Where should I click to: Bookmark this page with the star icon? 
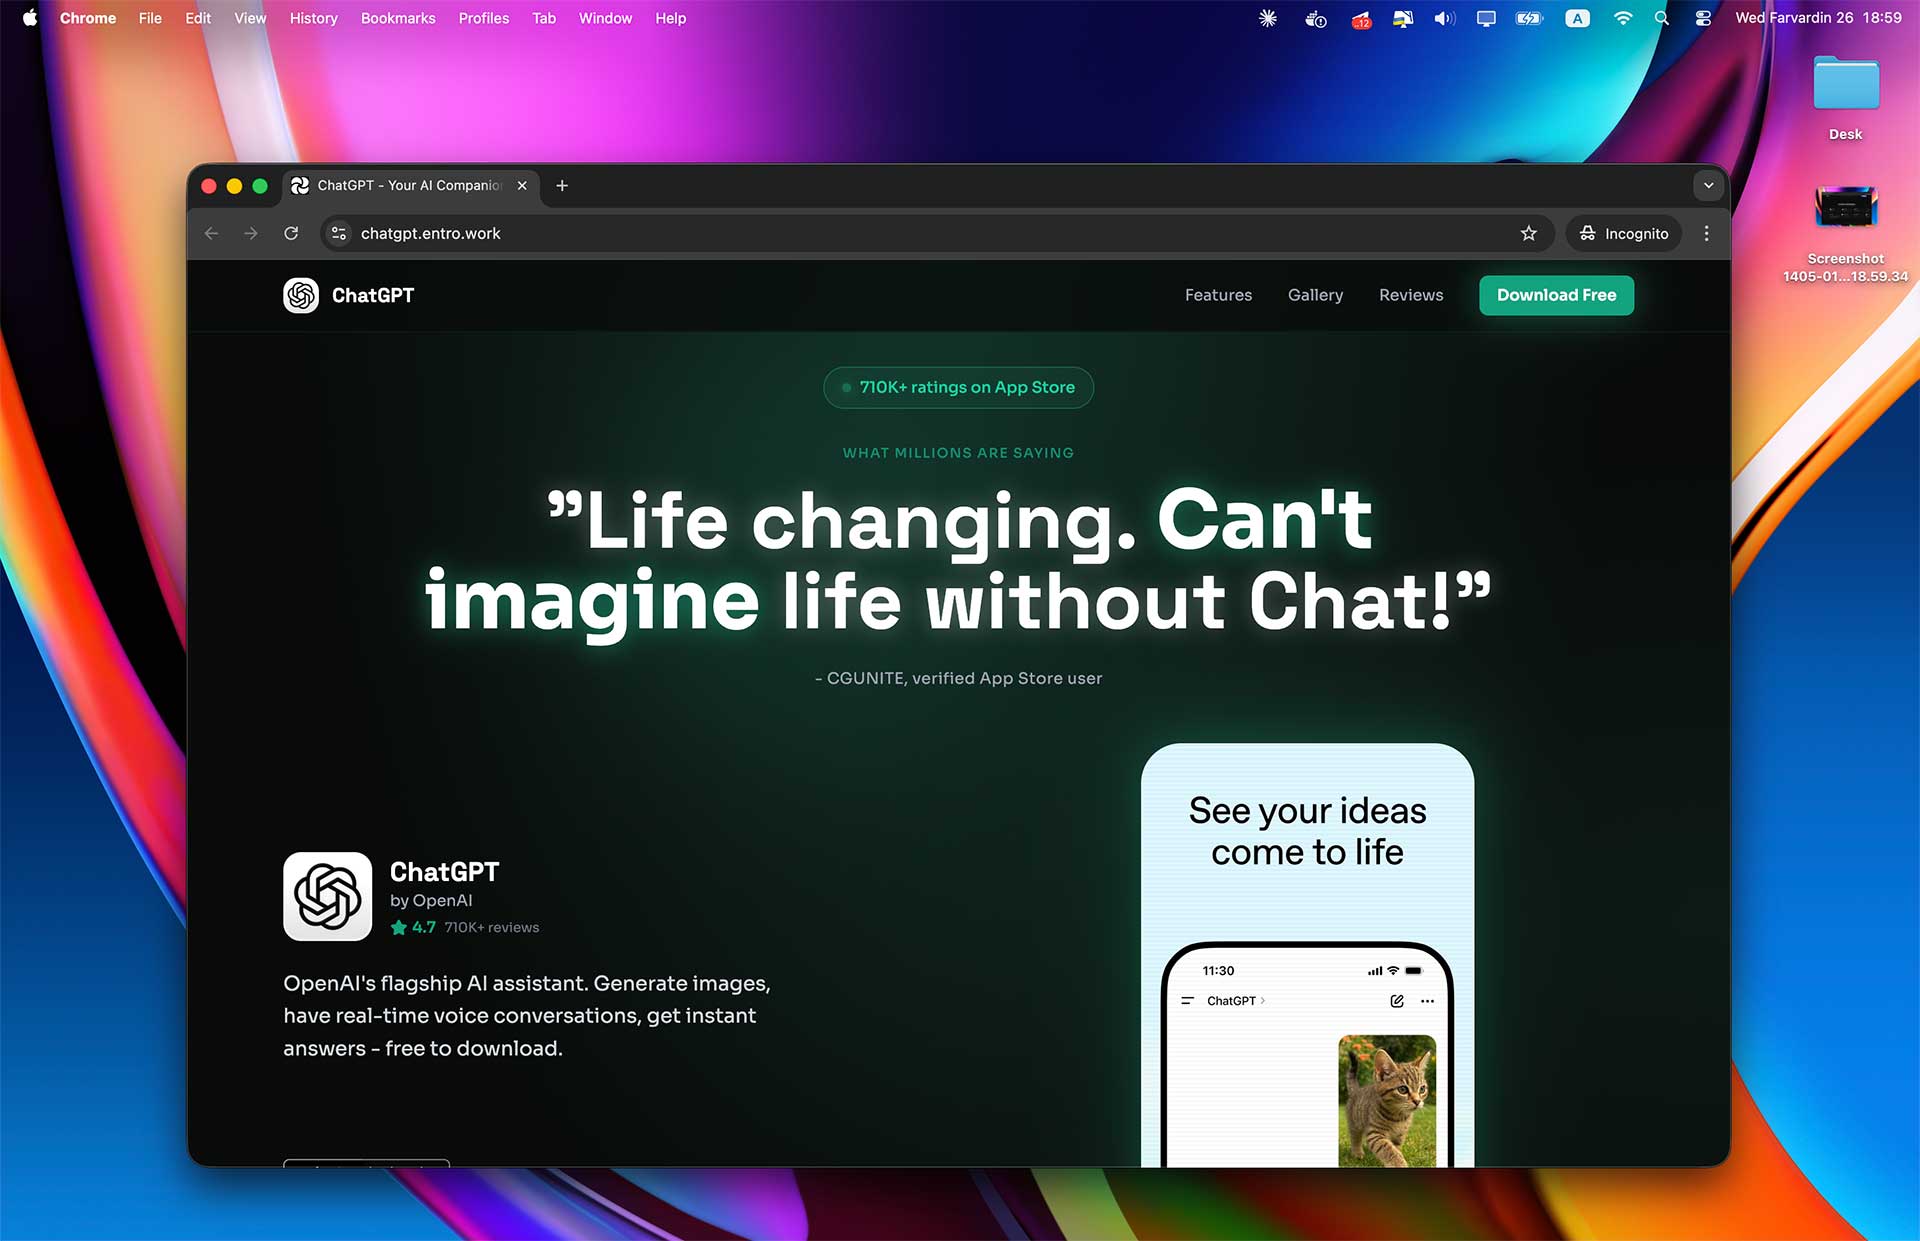[x=1528, y=233]
